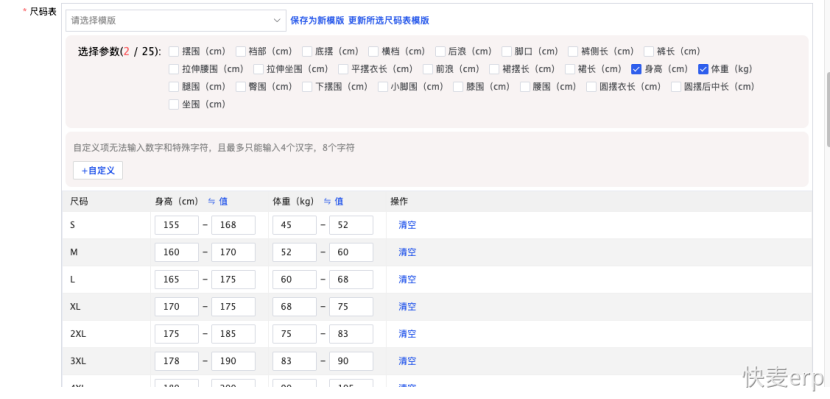Clear the 2XL size row

407,334
